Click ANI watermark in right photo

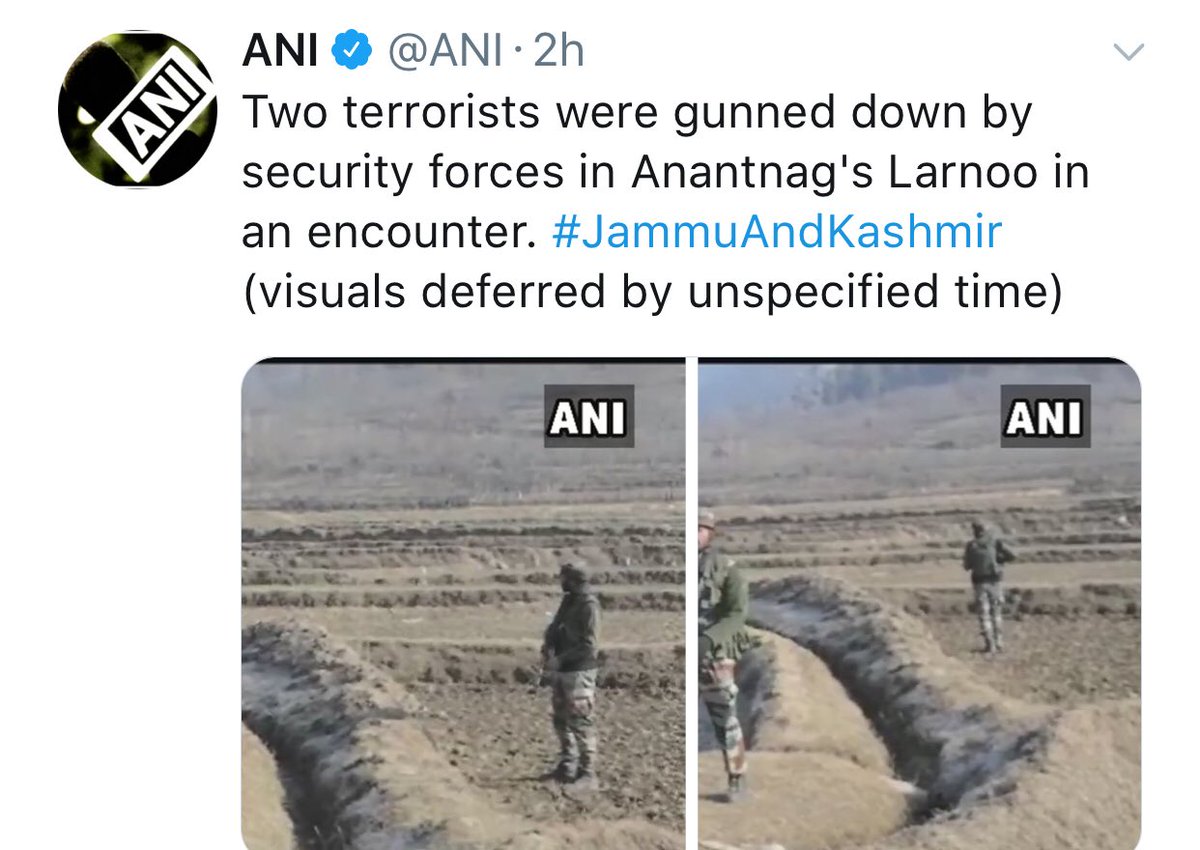pos(1045,416)
